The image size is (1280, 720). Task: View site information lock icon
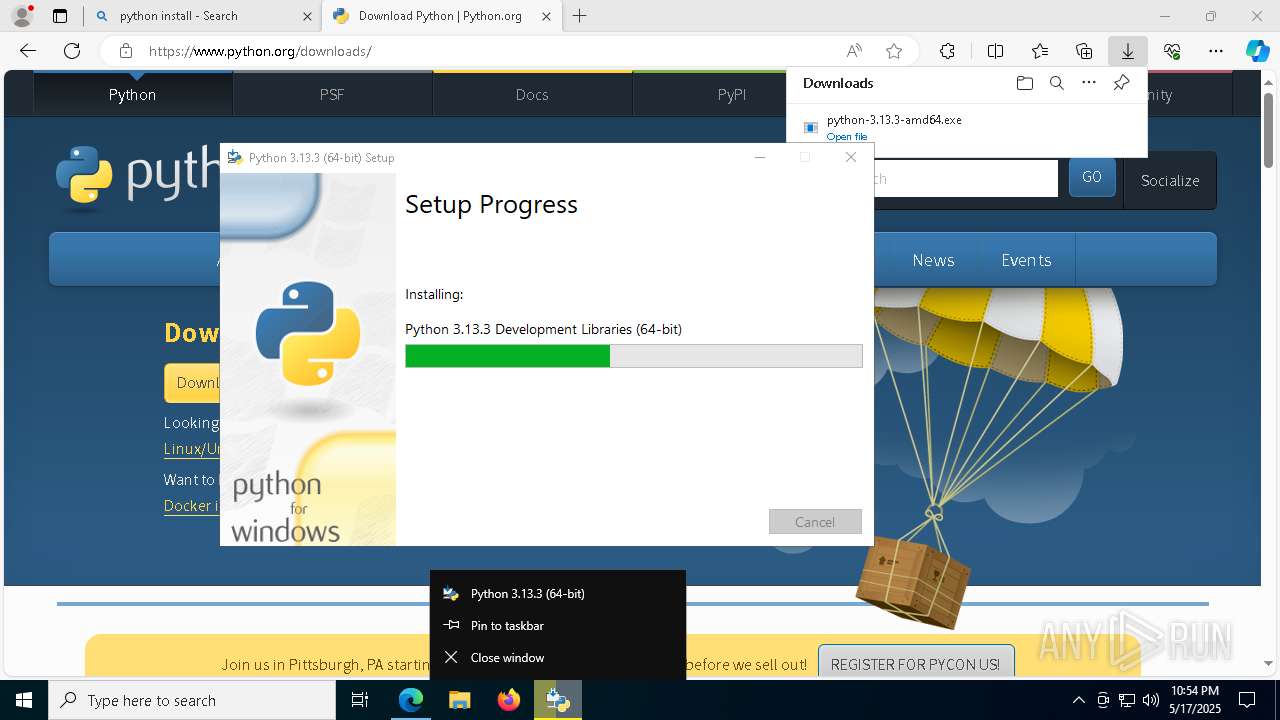point(125,51)
